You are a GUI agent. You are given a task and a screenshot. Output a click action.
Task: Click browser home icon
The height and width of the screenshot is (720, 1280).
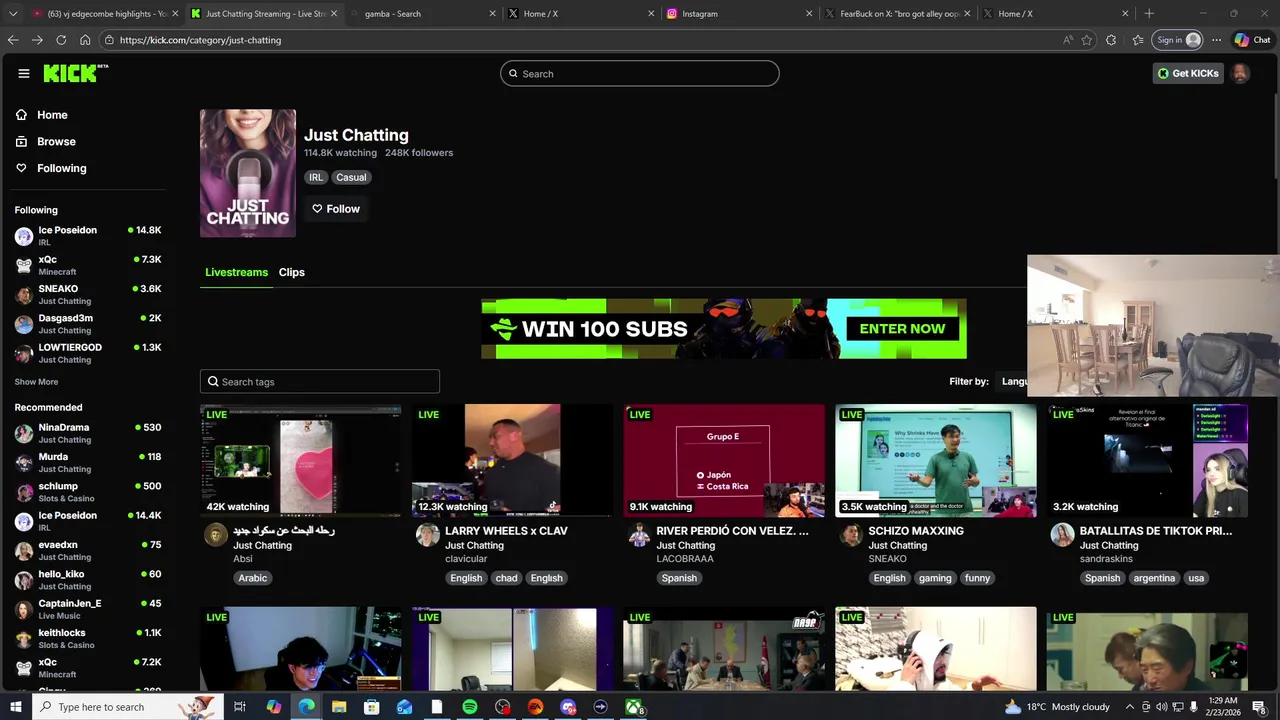[x=85, y=40]
